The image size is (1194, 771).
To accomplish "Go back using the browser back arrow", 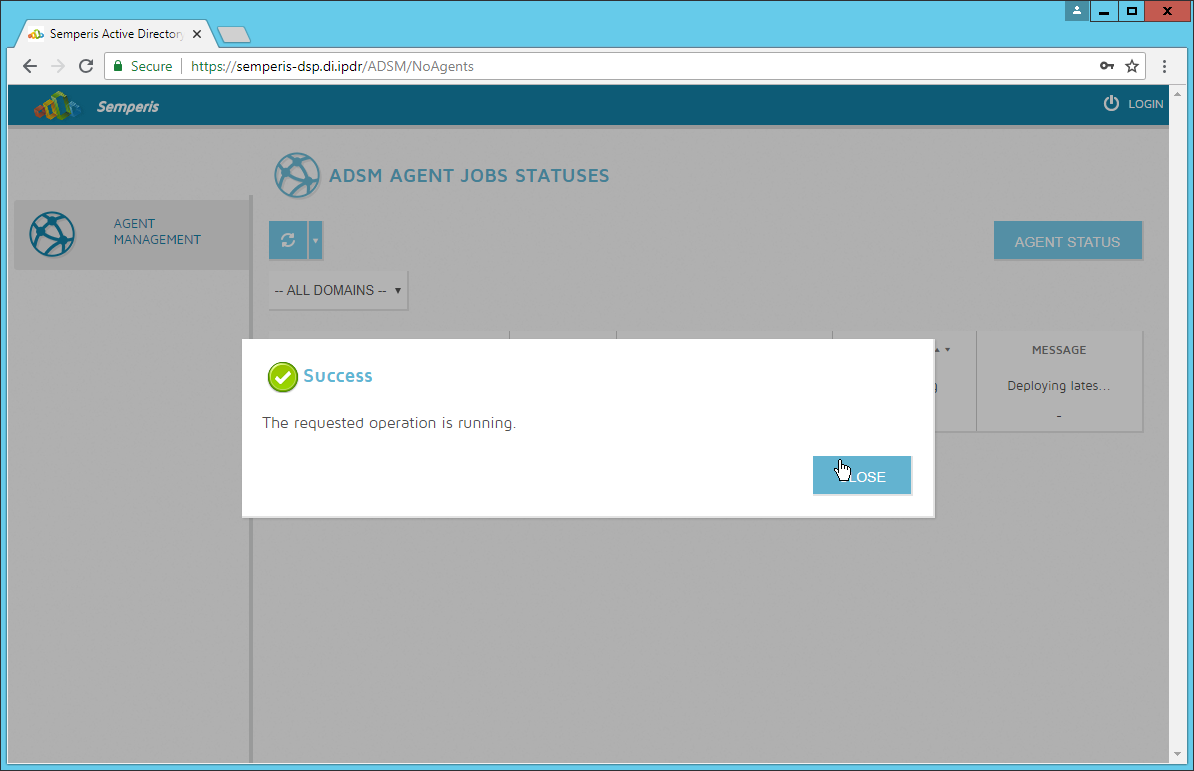I will [30, 66].
